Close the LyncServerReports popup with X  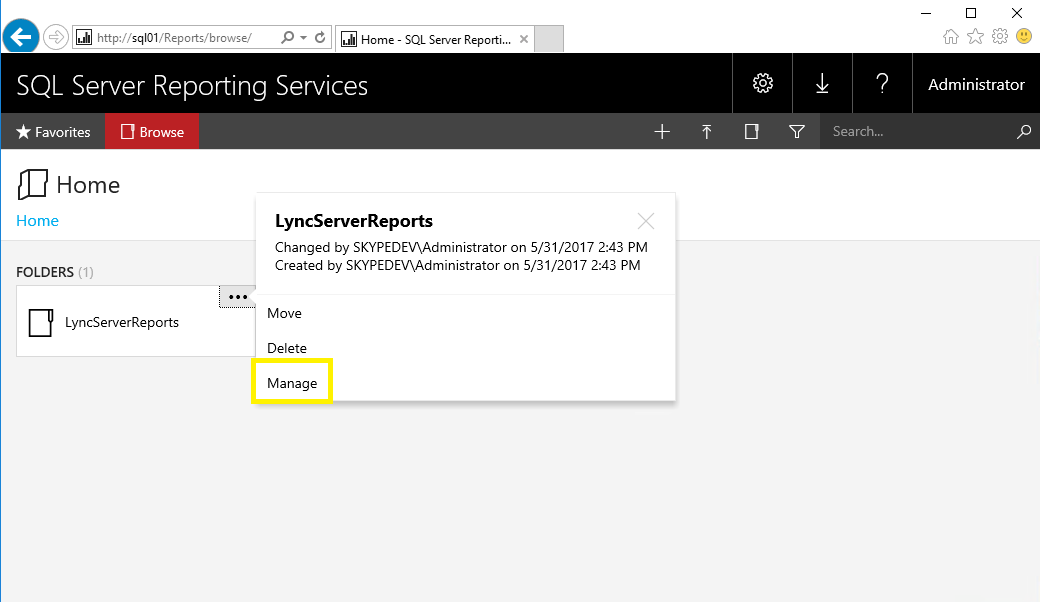646,221
